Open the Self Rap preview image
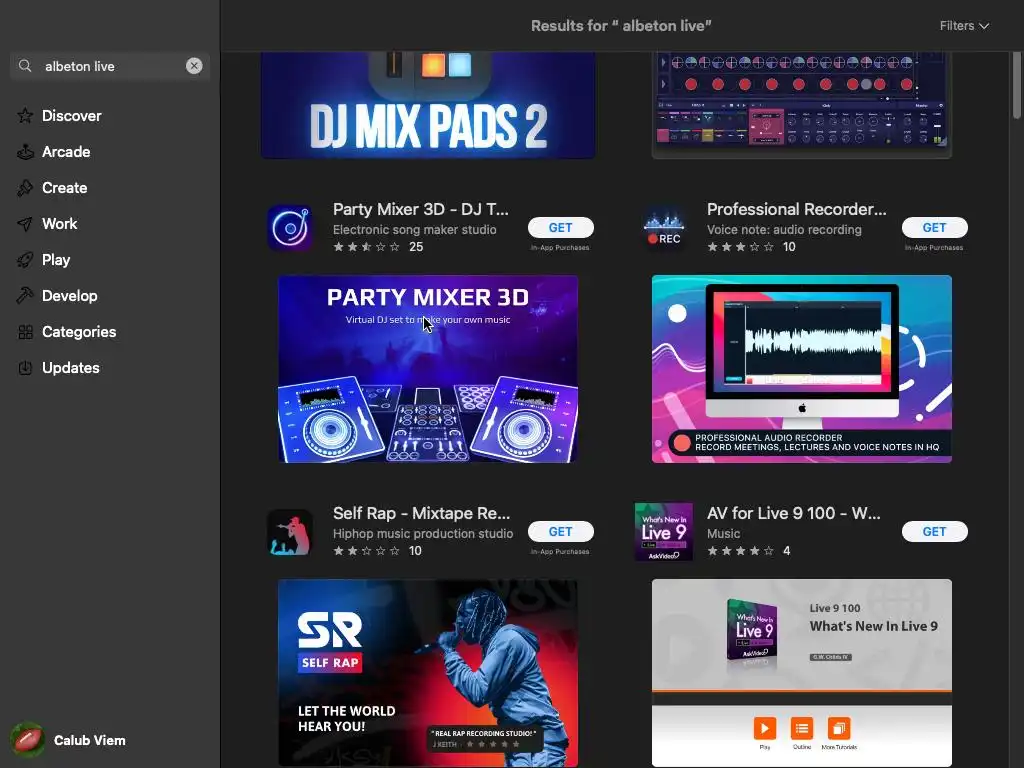Viewport: 1024px width, 768px height. pyautogui.click(x=428, y=673)
